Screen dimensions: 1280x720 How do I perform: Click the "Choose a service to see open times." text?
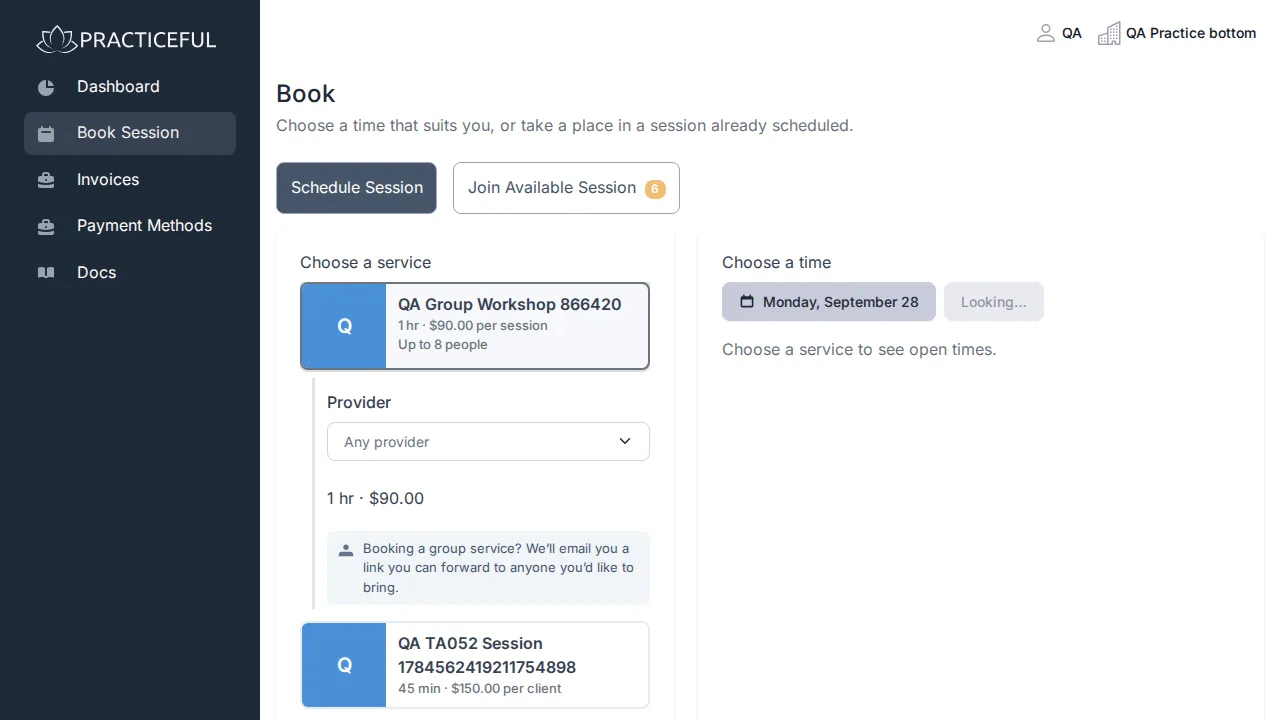coord(859,350)
